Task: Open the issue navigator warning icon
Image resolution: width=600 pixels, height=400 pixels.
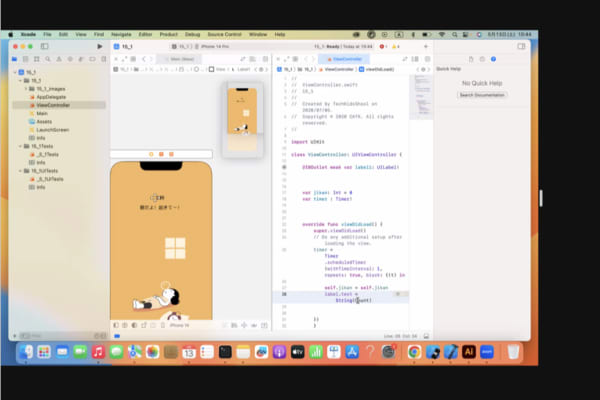Action: click(x=59, y=59)
